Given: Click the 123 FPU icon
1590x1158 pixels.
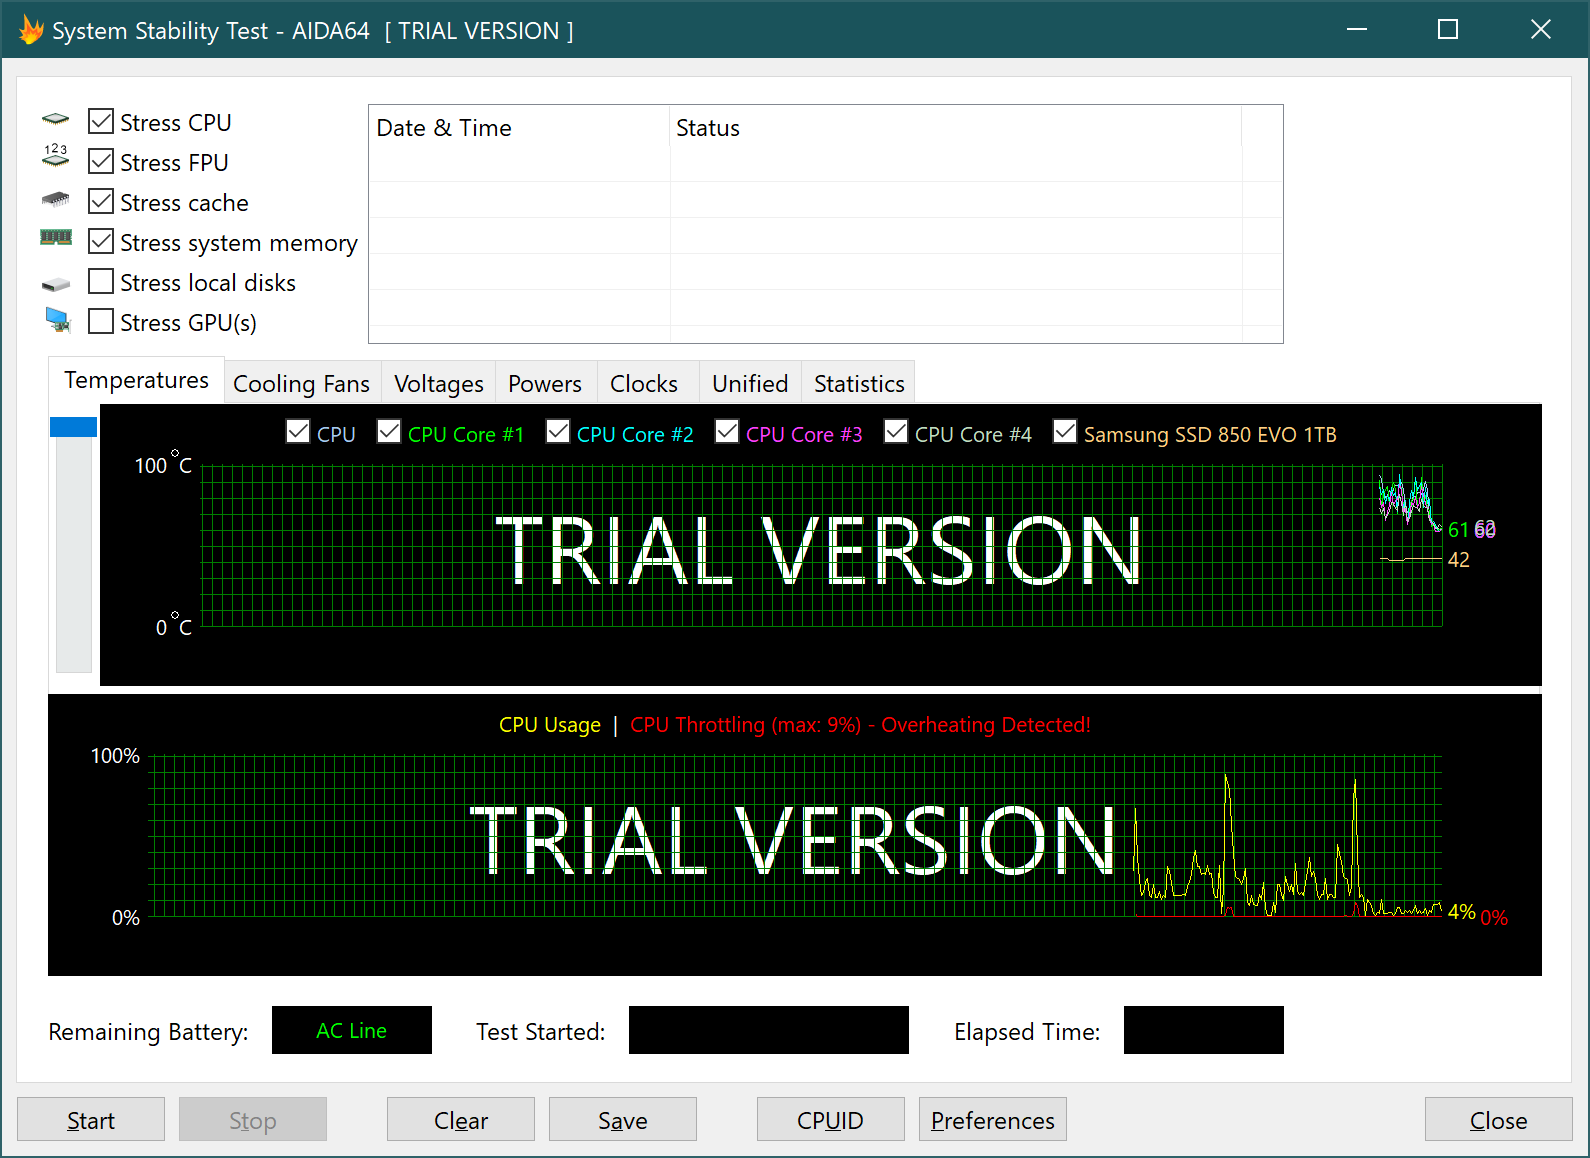Looking at the screenshot, I should tap(56, 155).
